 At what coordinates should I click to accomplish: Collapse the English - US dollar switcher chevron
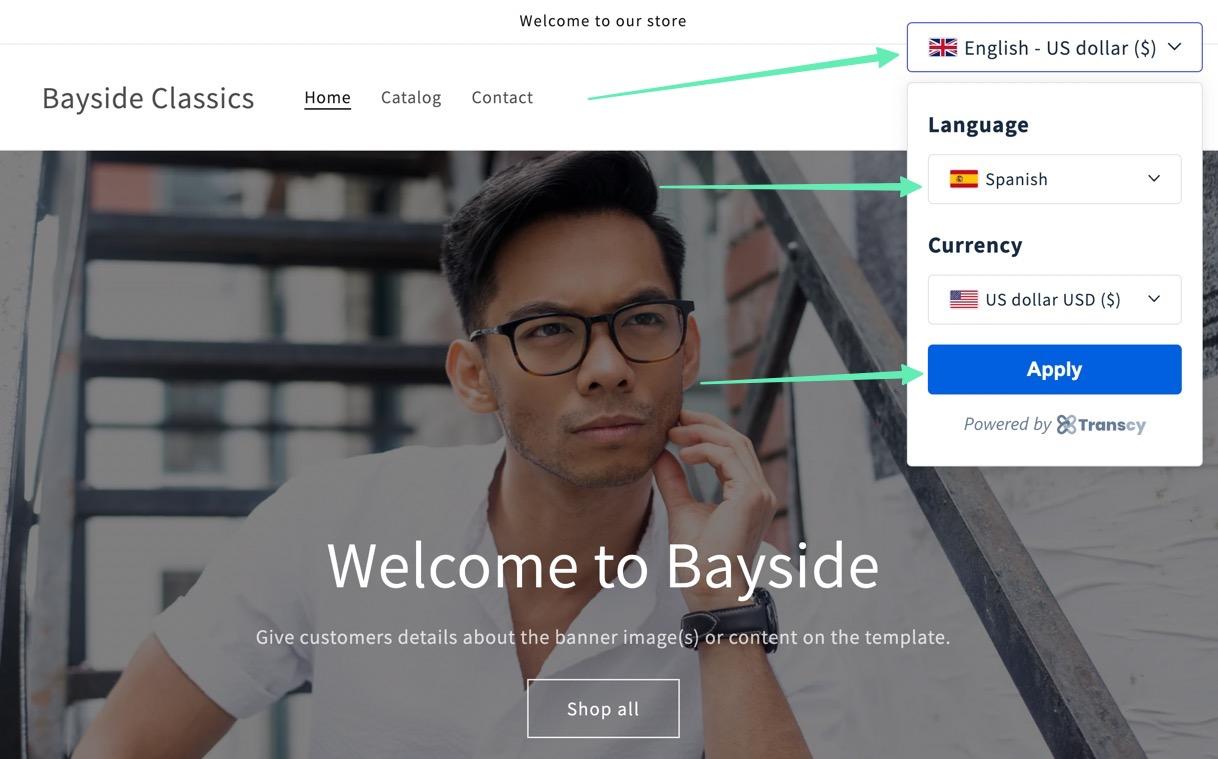[1175, 47]
